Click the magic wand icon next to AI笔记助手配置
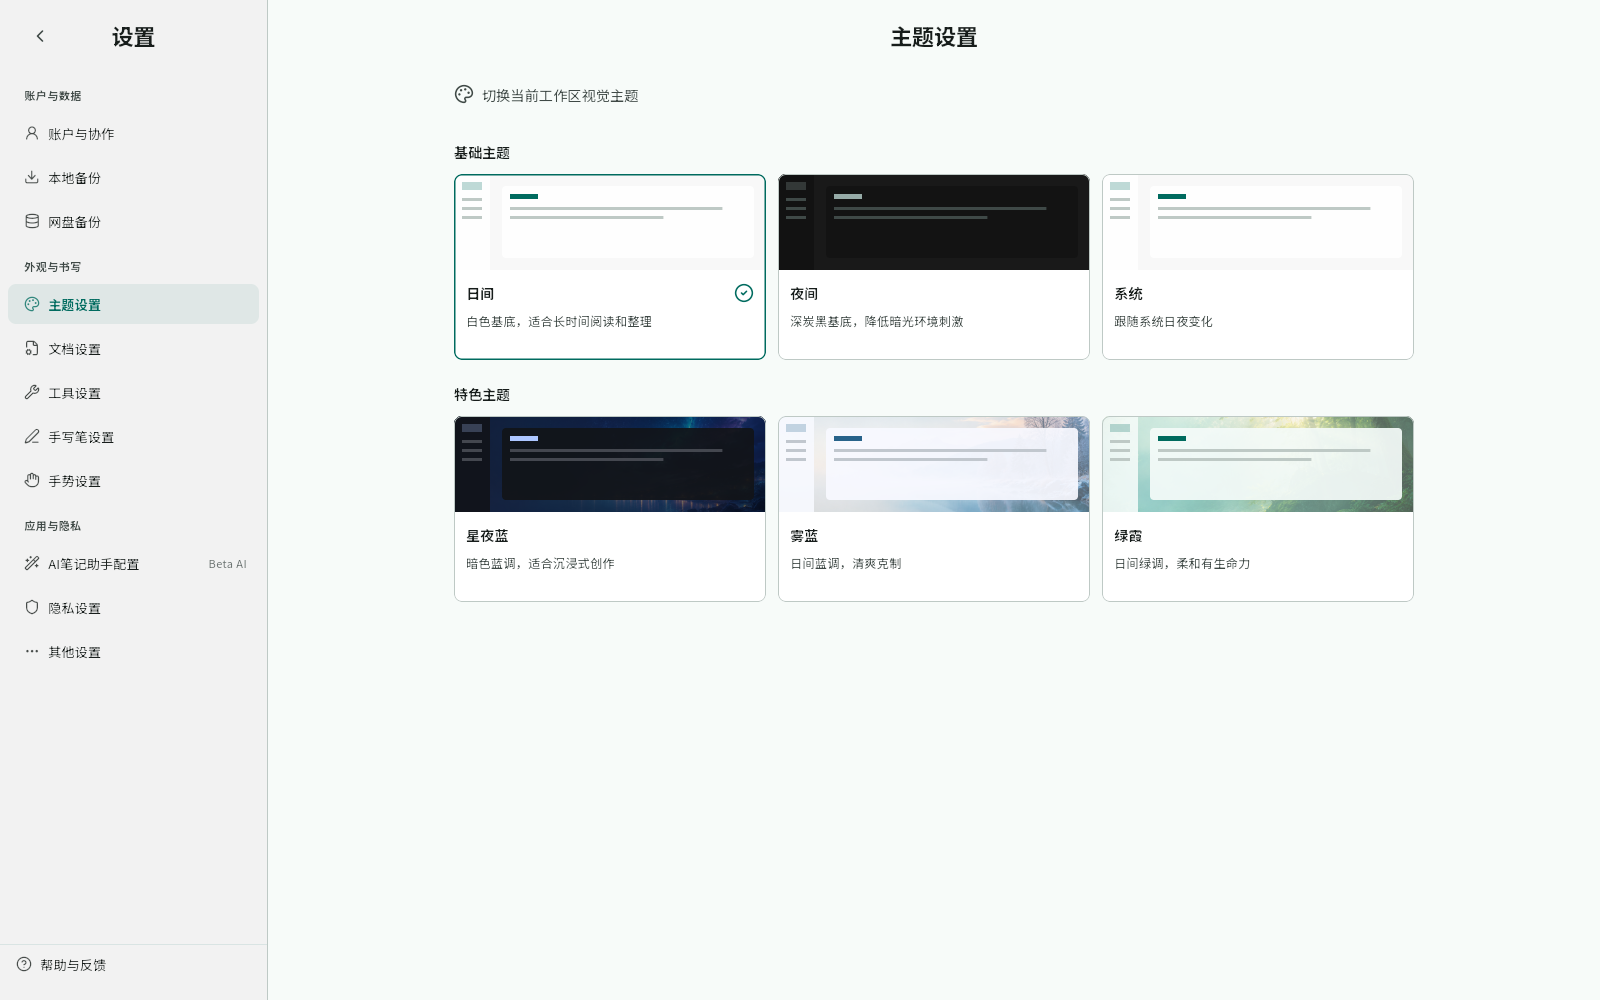This screenshot has width=1600, height=1000. pos(32,563)
